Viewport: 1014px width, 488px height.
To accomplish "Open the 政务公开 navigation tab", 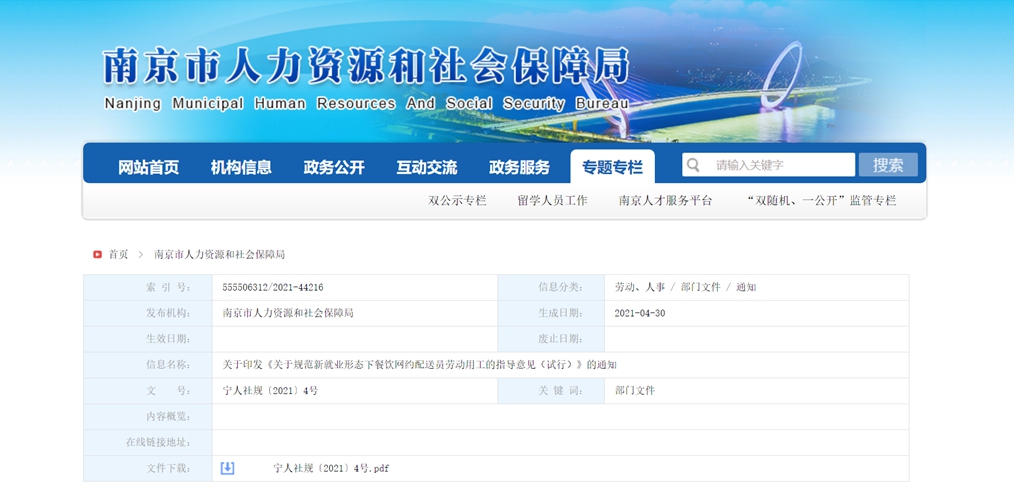I will point(334,167).
